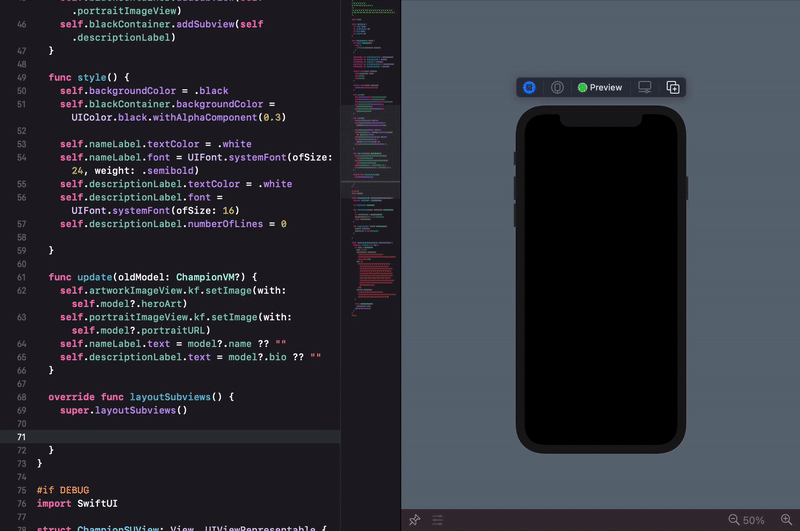Click the 'style' function name
The height and width of the screenshot is (531, 800).
click(92, 78)
